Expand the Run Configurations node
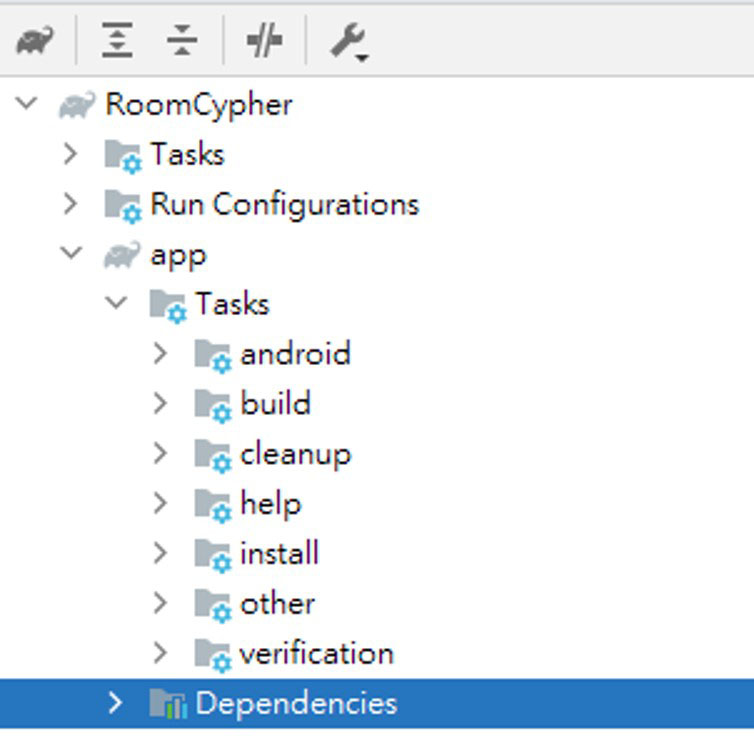Screen dimensions: 754x753 click(70, 204)
